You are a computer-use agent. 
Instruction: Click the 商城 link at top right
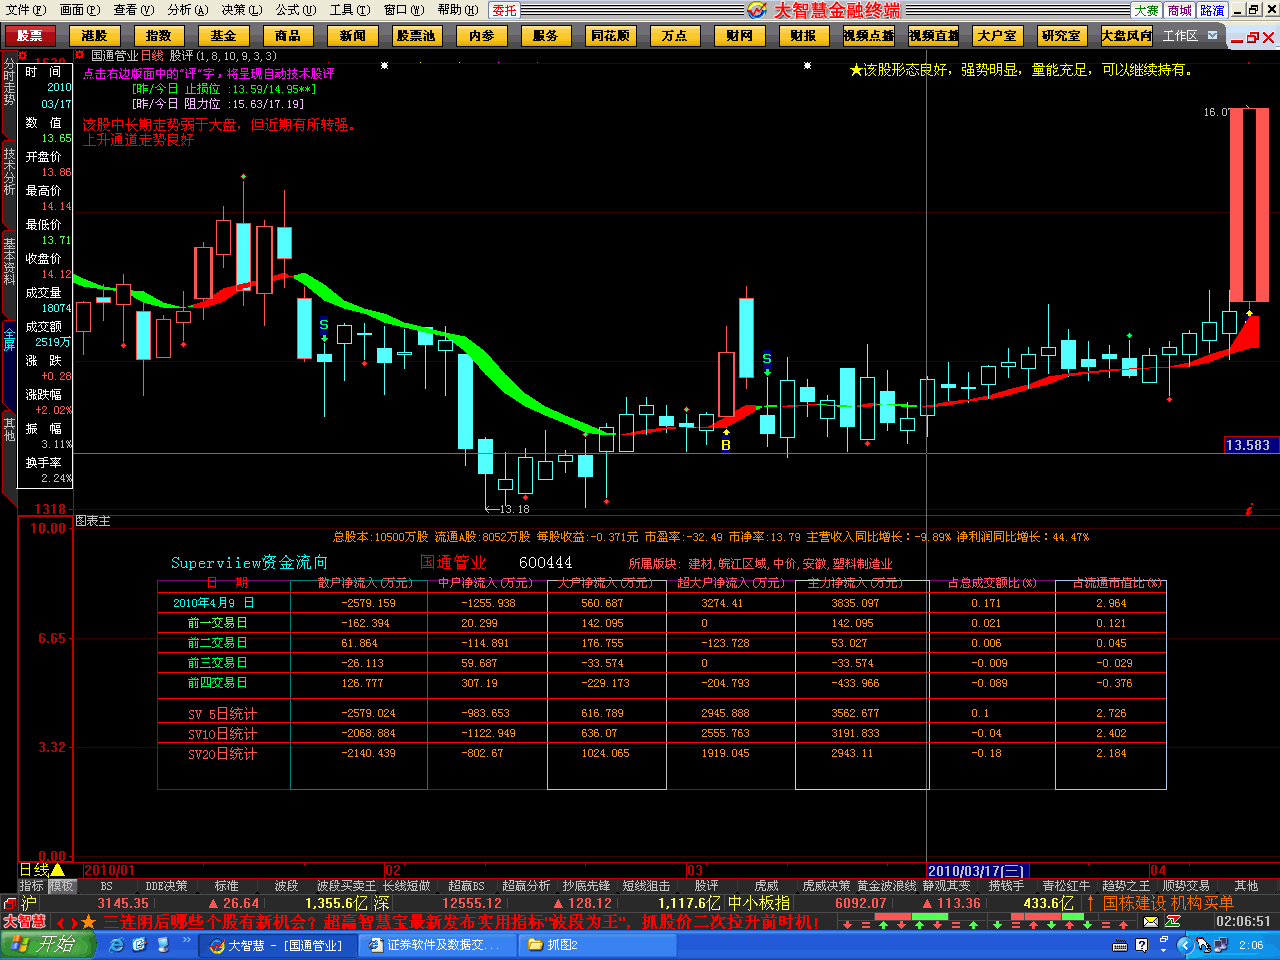pos(1180,10)
